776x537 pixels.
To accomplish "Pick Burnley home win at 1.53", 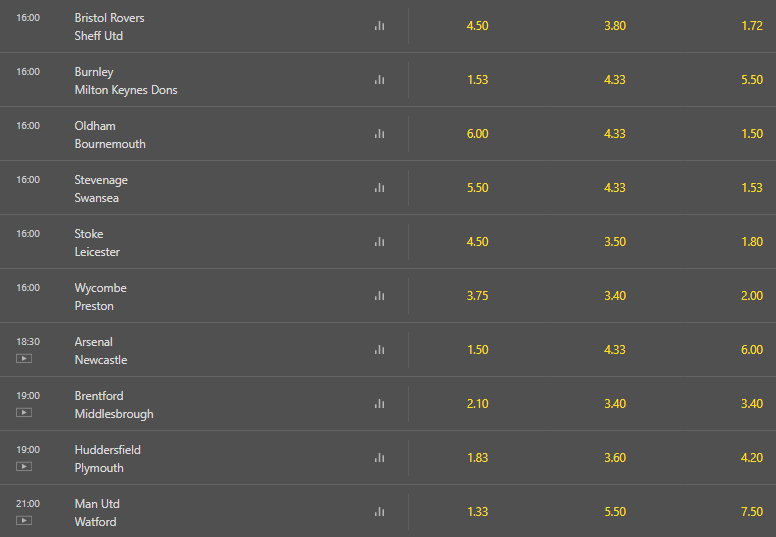I will (478, 80).
